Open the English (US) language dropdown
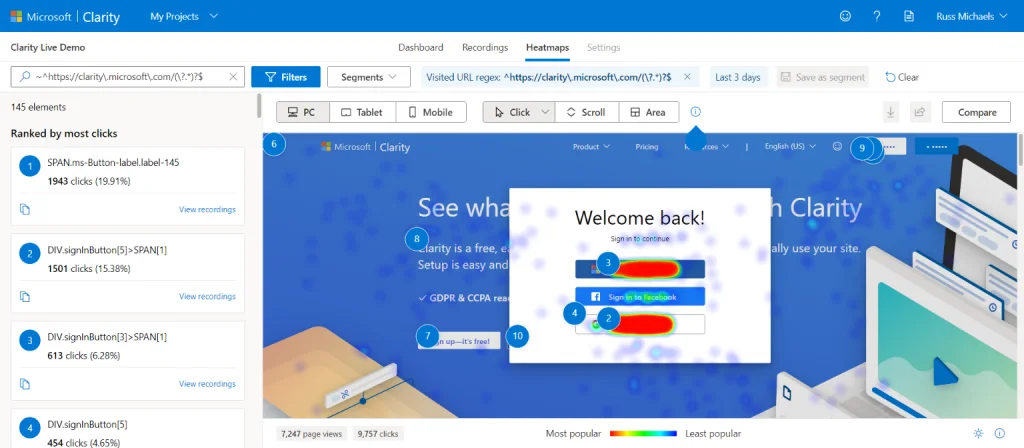1024x448 pixels. (790, 147)
